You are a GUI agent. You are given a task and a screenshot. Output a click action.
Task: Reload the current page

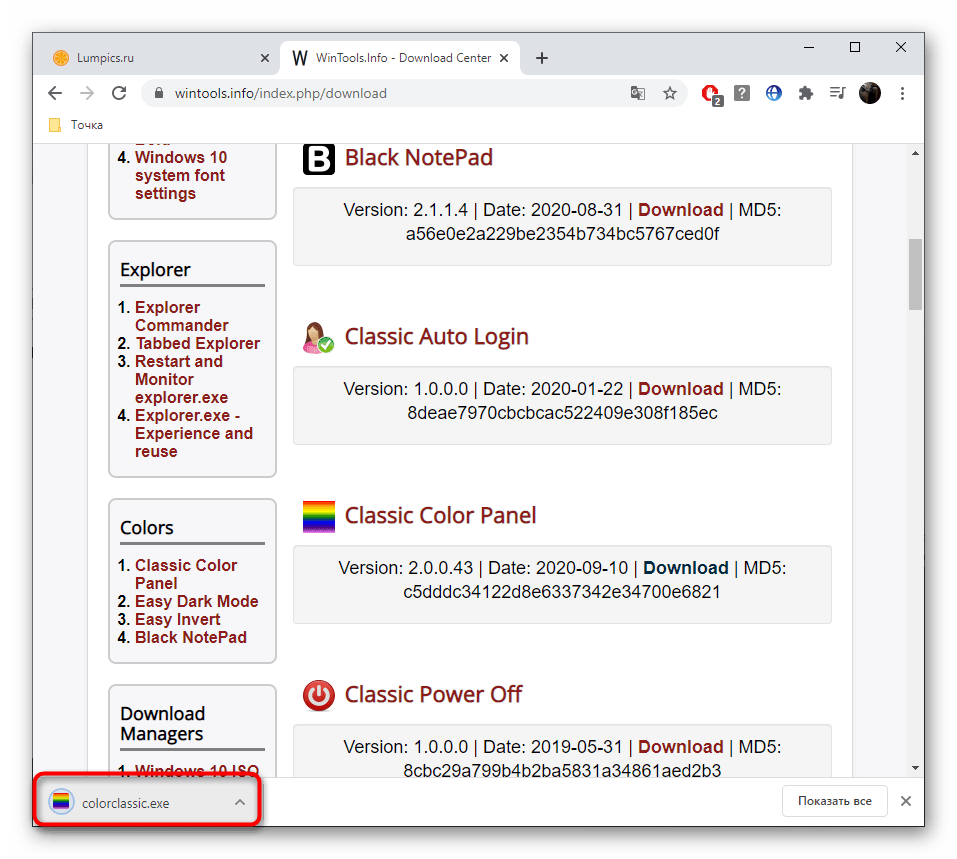(119, 93)
